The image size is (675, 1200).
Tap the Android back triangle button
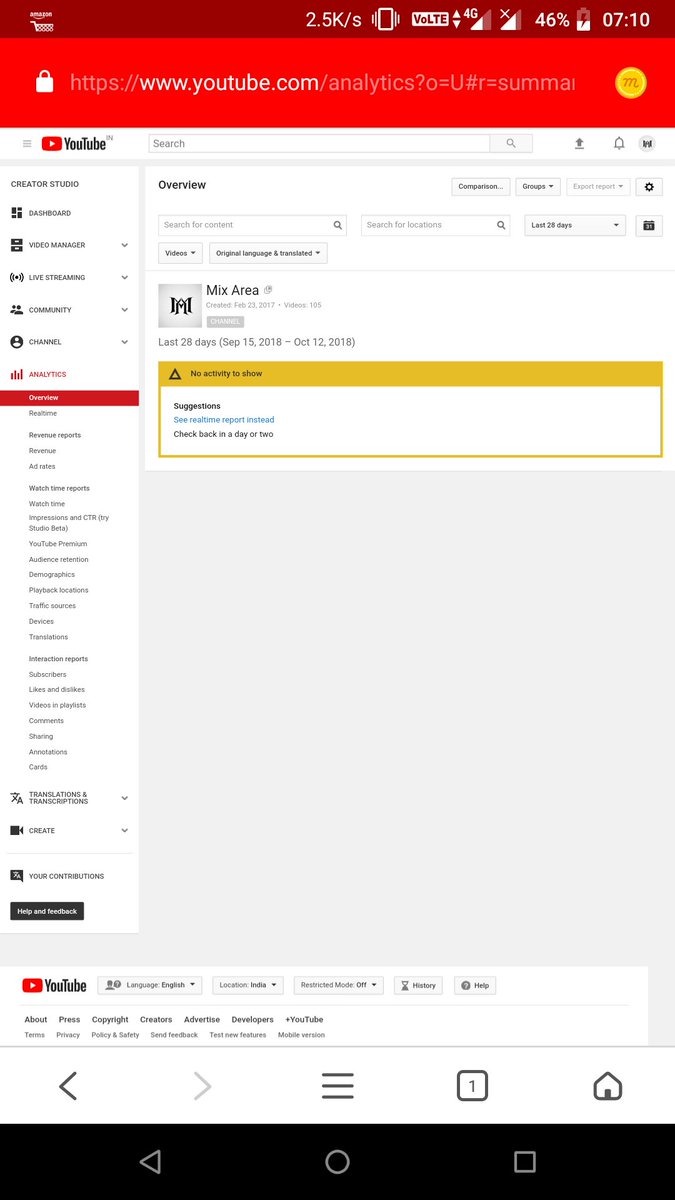(x=151, y=1161)
